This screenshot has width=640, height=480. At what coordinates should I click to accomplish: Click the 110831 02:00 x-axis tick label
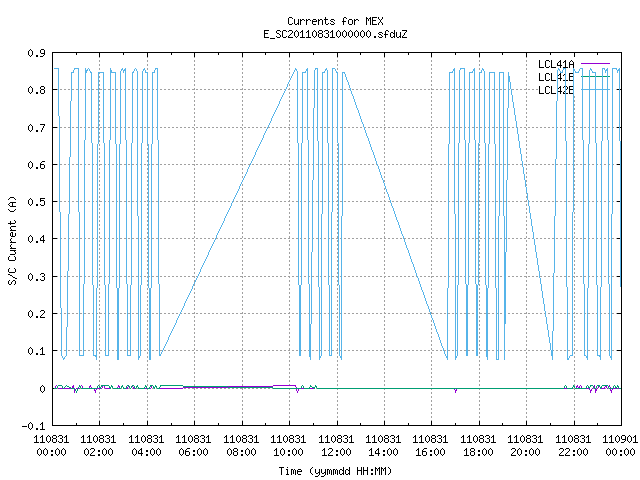coord(98,446)
